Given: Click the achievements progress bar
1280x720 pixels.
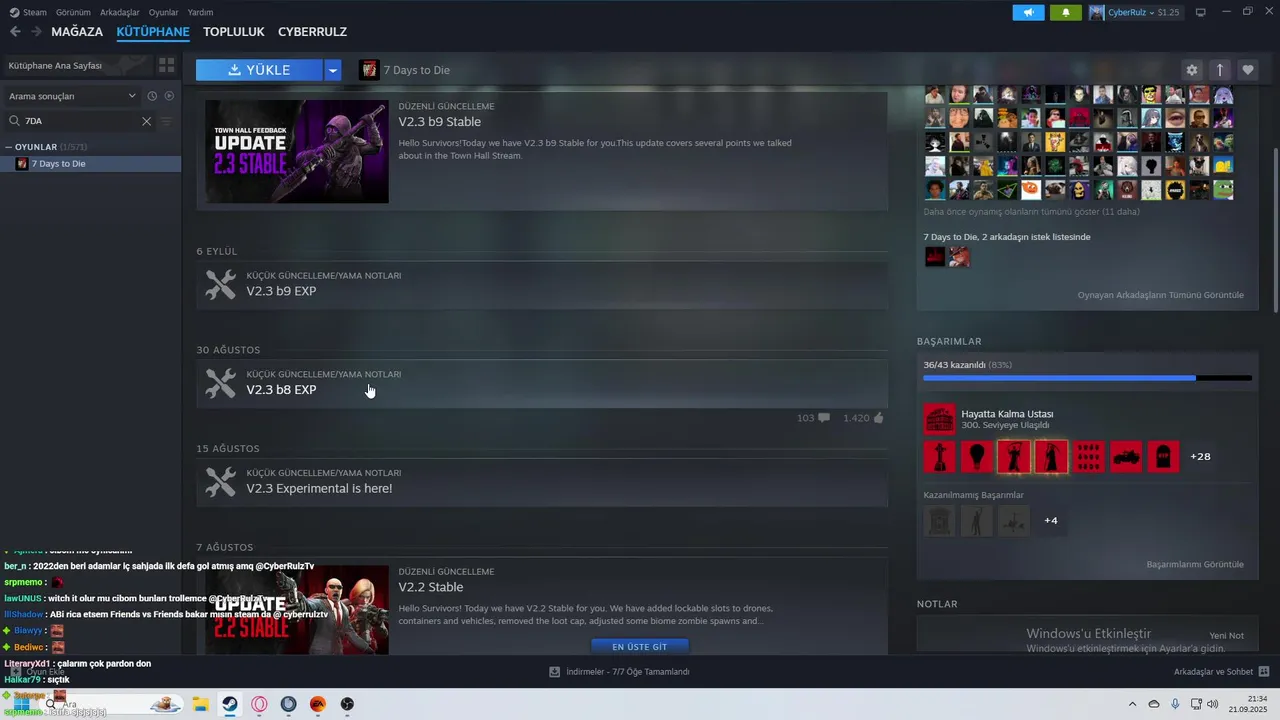Looking at the screenshot, I should click(1087, 378).
